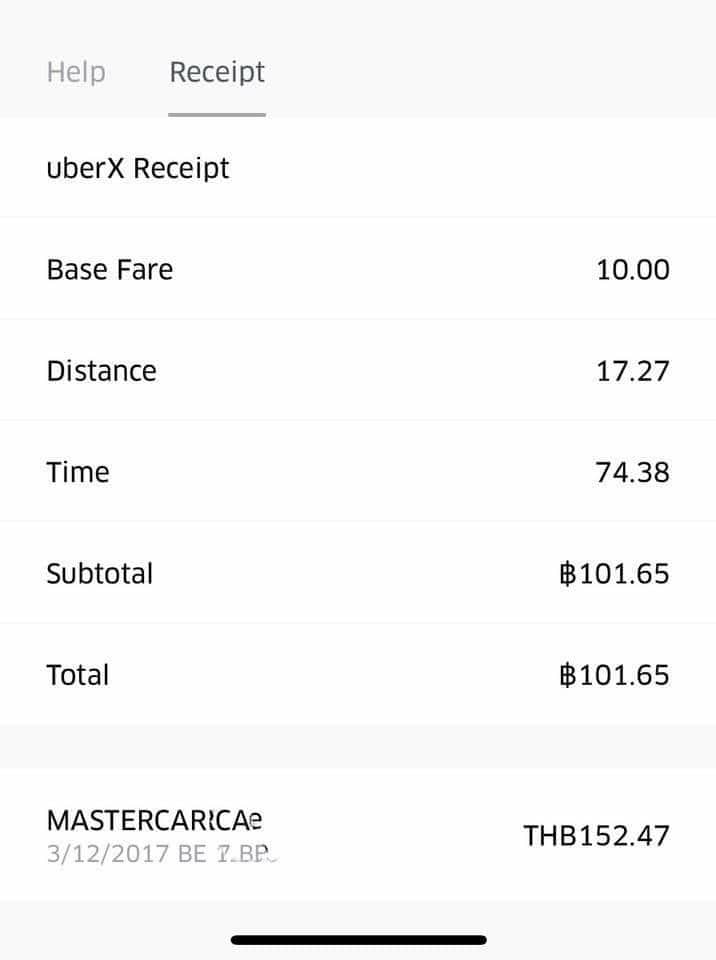This screenshot has height=960, width=716.
Task: Open the MASTERCARD payment entry
Action: tap(154, 821)
